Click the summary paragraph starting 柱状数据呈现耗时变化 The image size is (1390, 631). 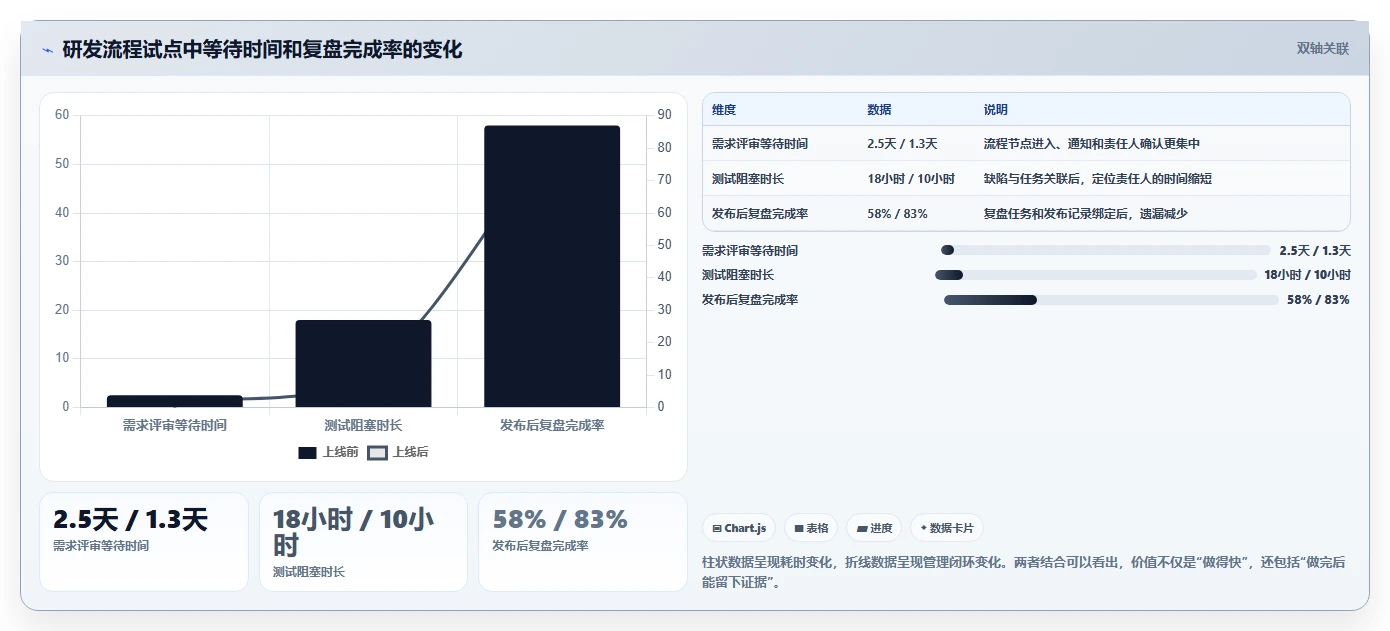pos(1024,572)
